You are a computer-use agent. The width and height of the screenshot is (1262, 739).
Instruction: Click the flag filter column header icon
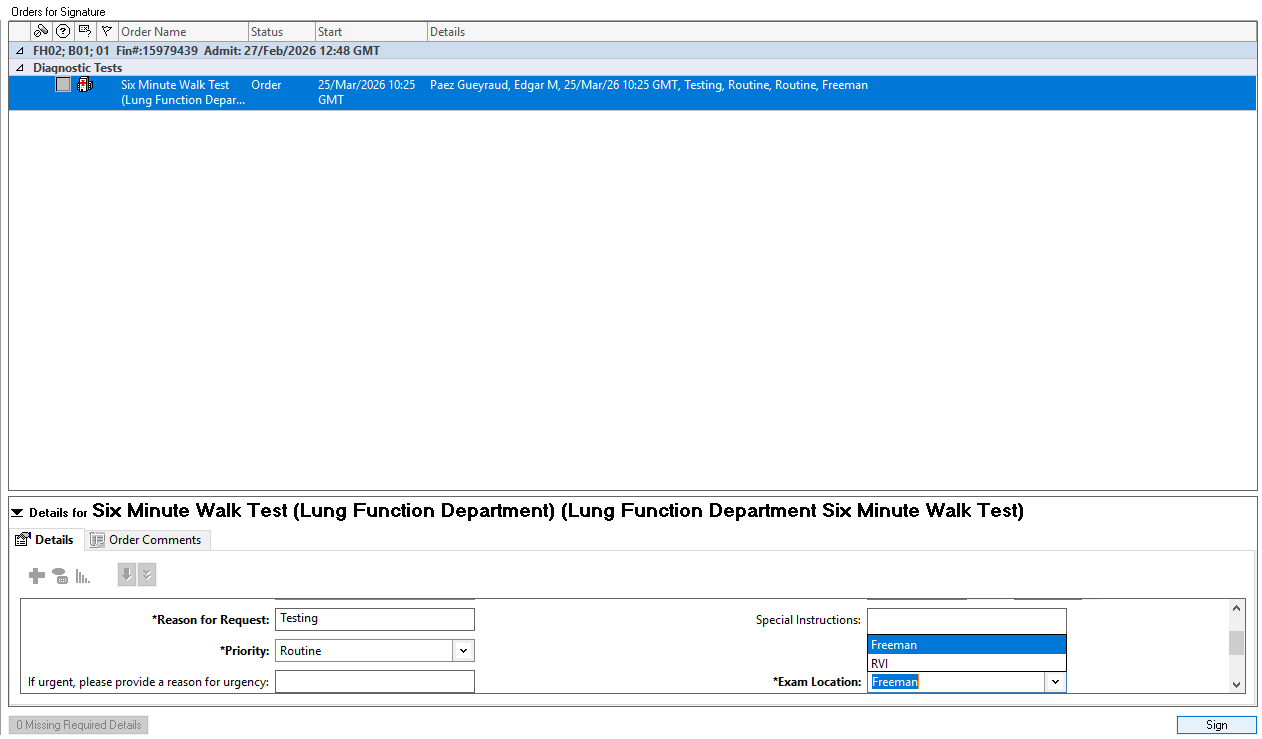[107, 32]
